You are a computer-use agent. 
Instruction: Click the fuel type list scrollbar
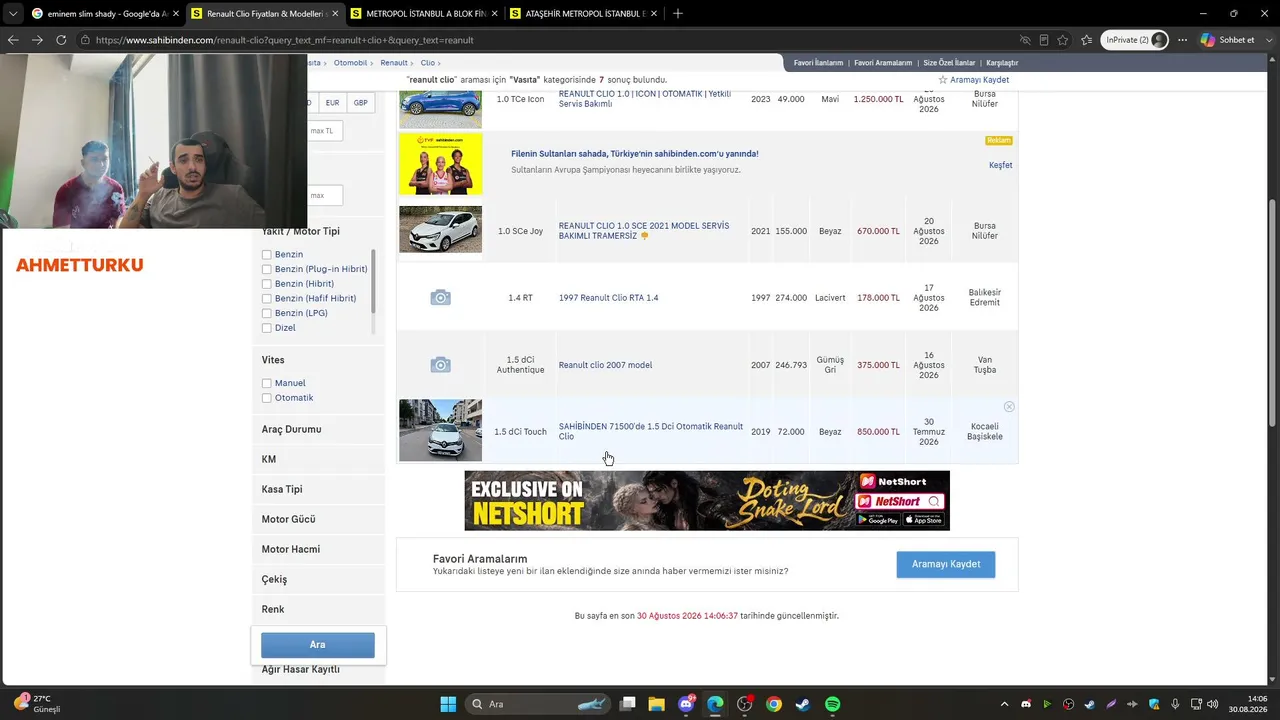click(x=374, y=282)
